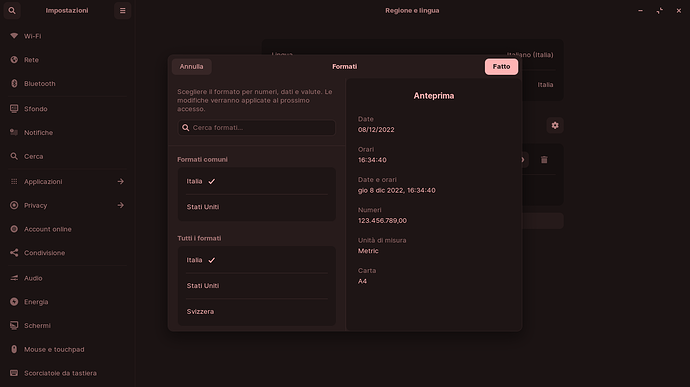This screenshot has height=387, width=690.
Task: Focus the Cerca formati search field
Action: pos(257,128)
